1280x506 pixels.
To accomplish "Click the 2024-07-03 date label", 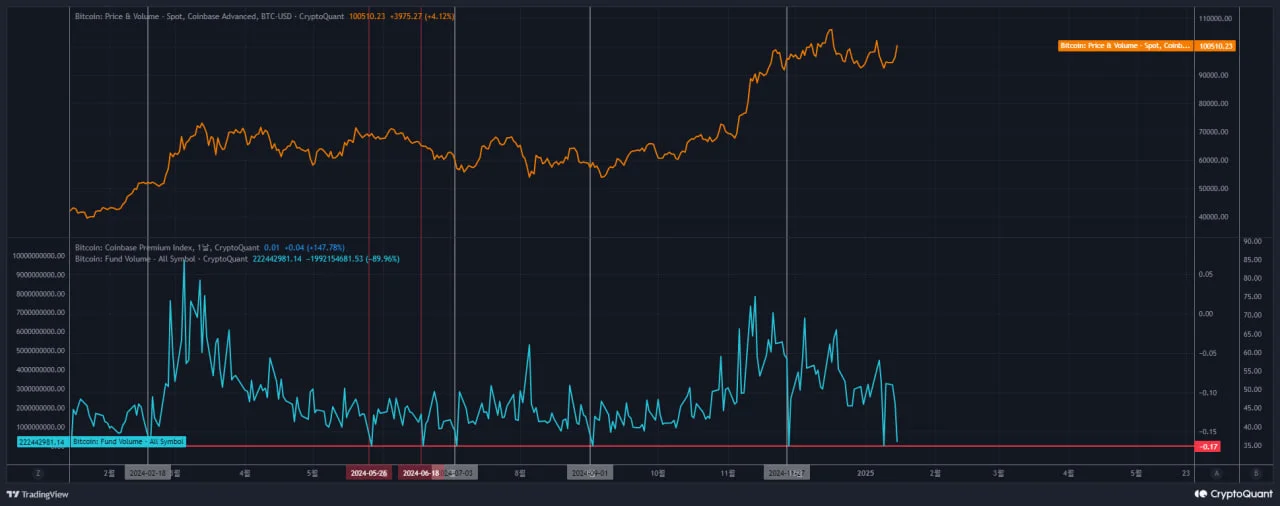I will 460,473.
